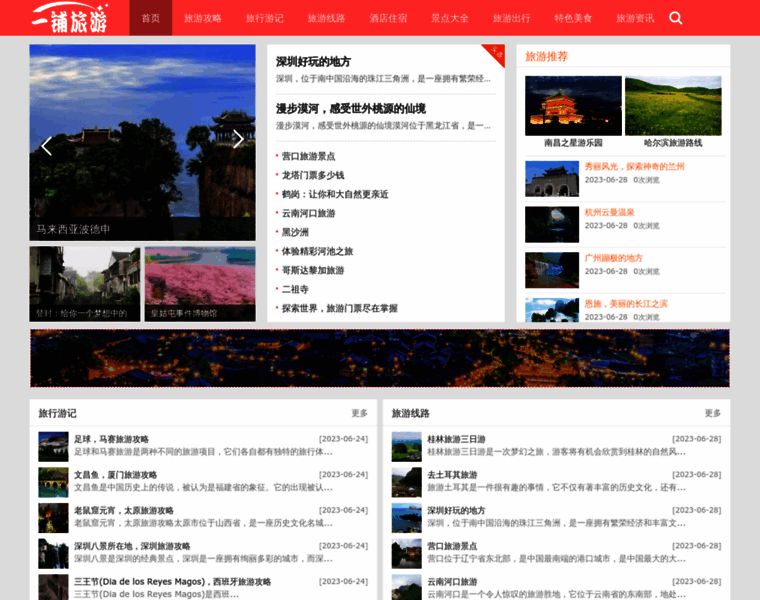Click the 旅行游记 section heading
The height and width of the screenshot is (600, 760).
[58, 413]
